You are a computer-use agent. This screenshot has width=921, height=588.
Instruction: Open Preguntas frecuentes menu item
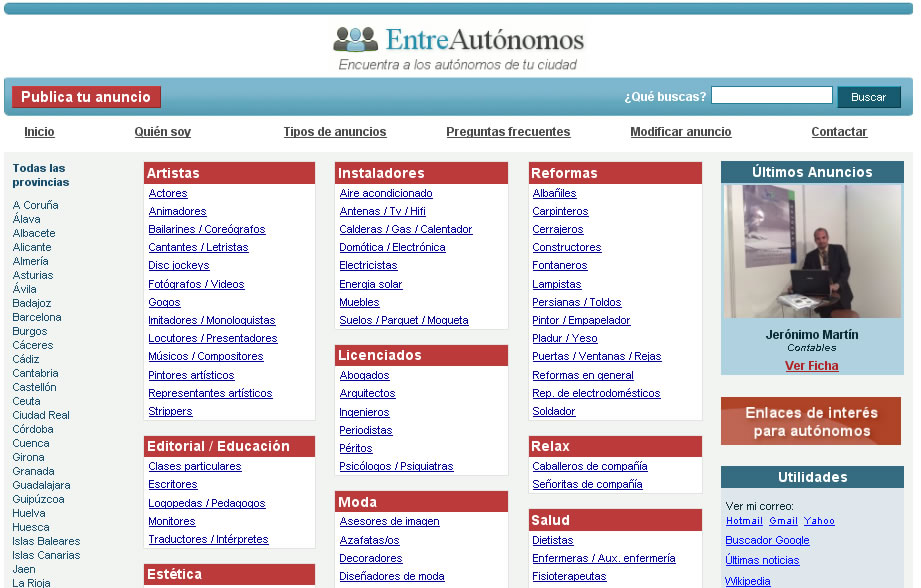pyautogui.click(x=508, y=132)
